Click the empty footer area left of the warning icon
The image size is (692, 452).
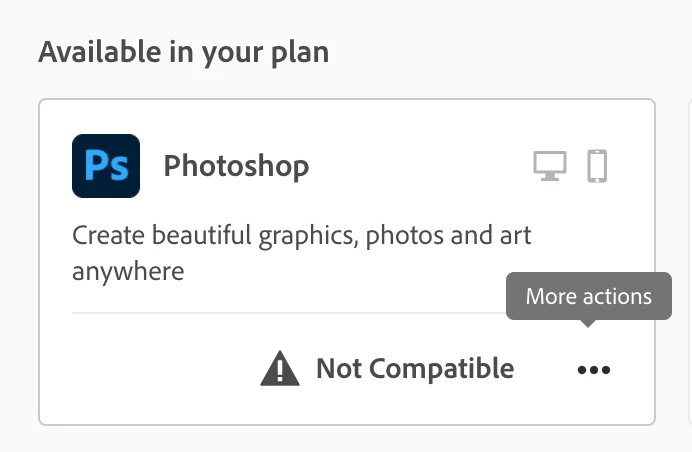[163, 369]
